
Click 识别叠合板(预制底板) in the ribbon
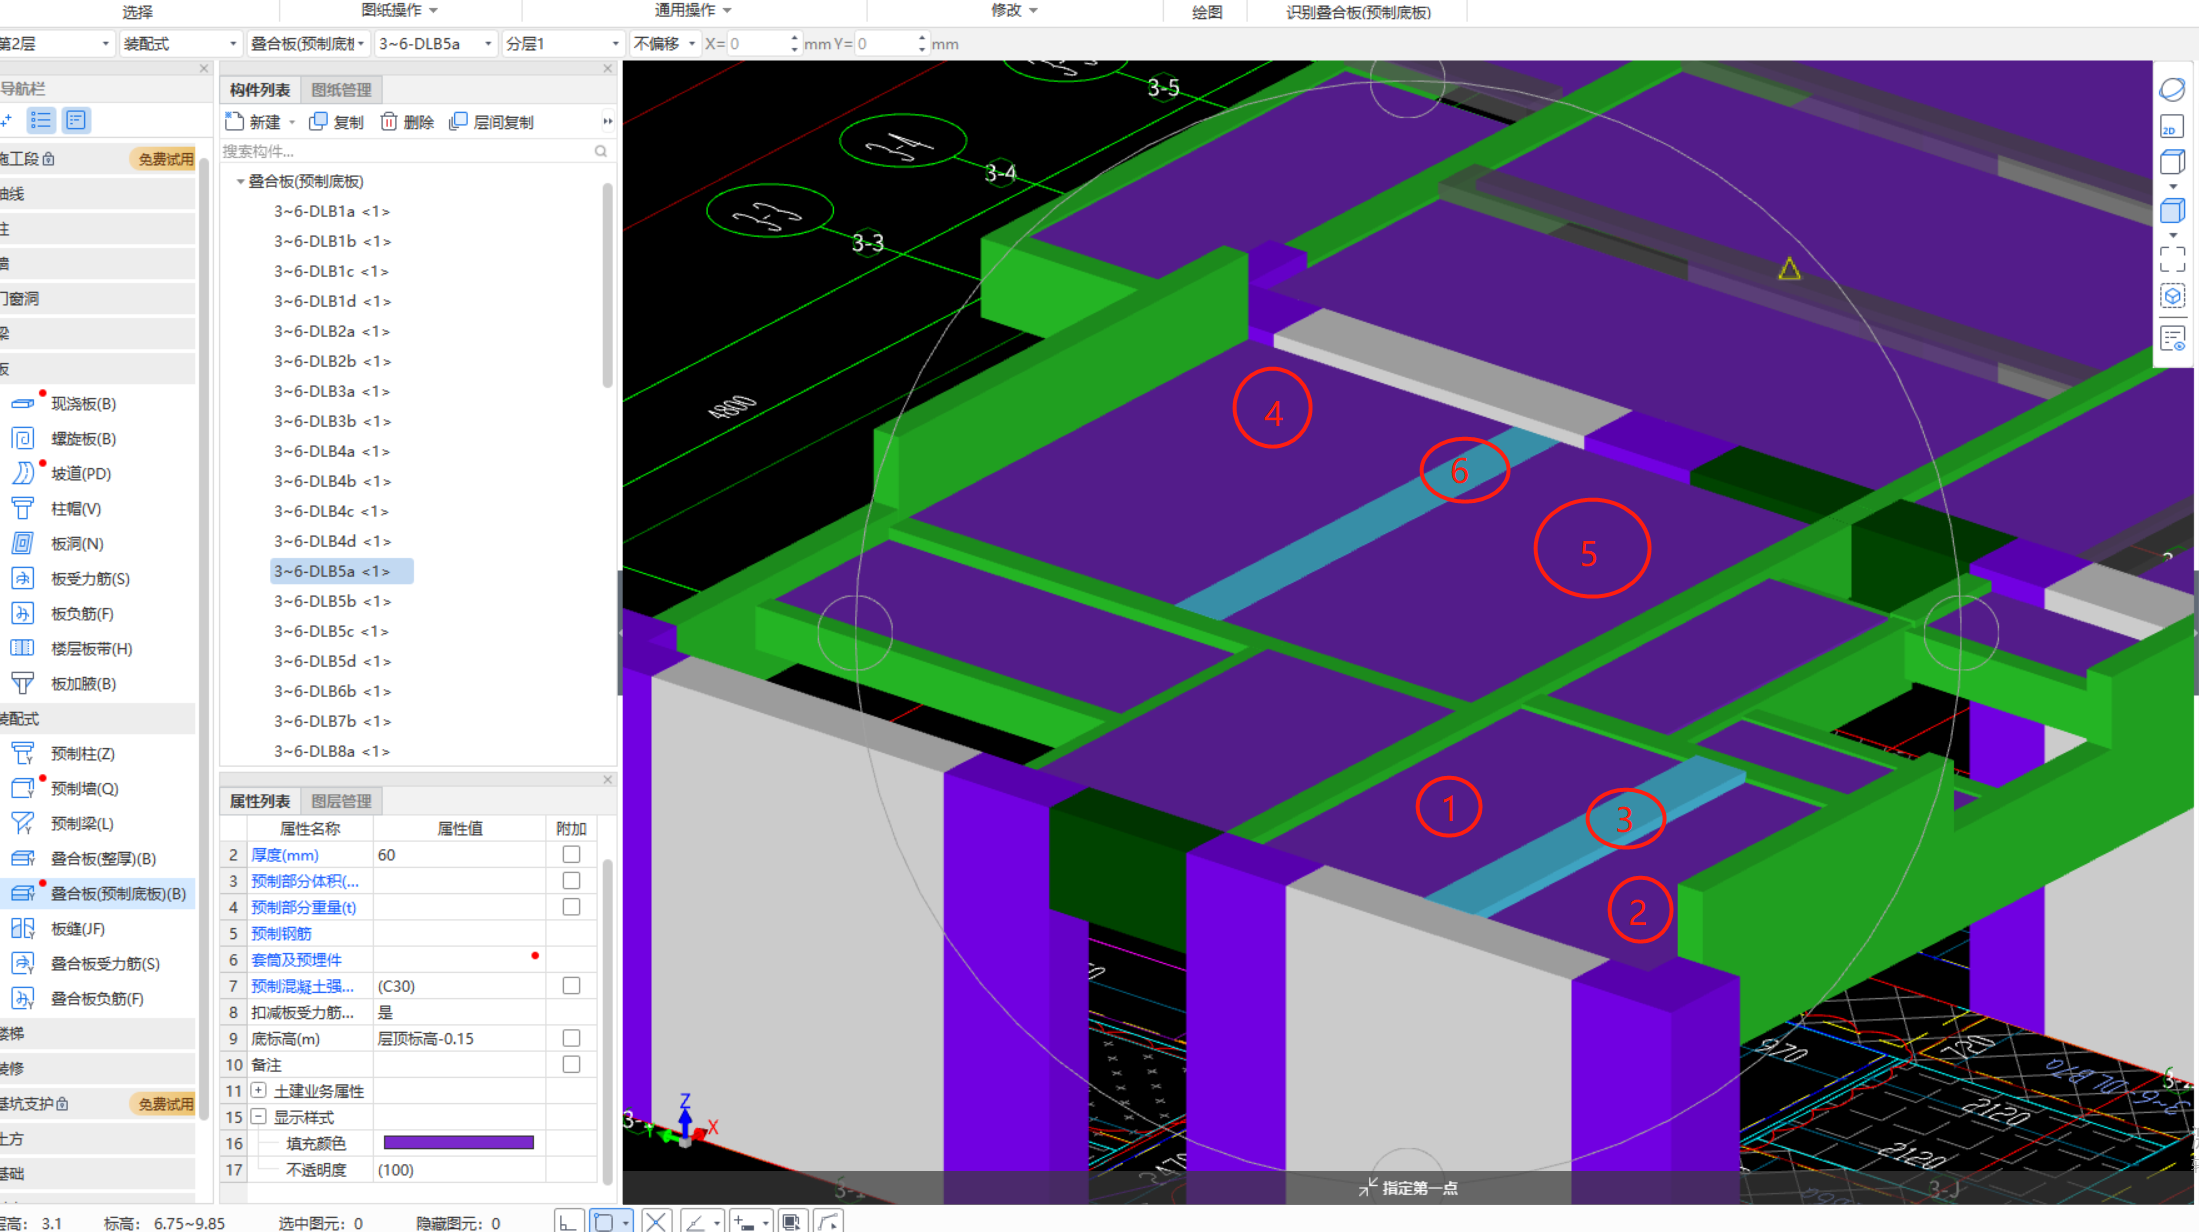tap(1358, 12)
